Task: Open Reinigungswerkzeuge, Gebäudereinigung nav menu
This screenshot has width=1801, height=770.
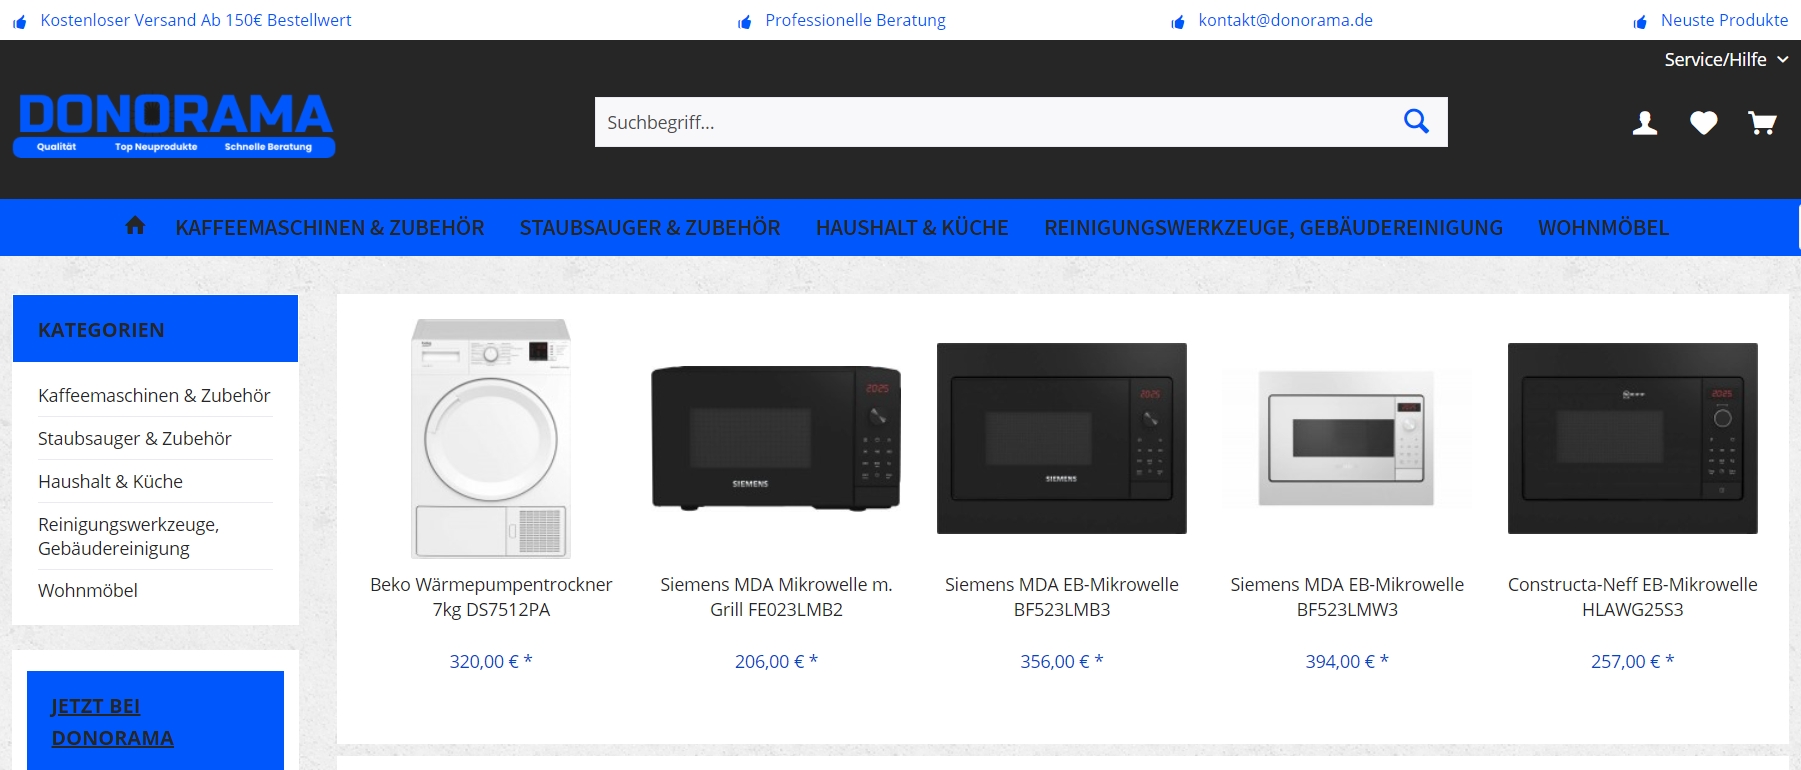Action: tap(1273, 228)
